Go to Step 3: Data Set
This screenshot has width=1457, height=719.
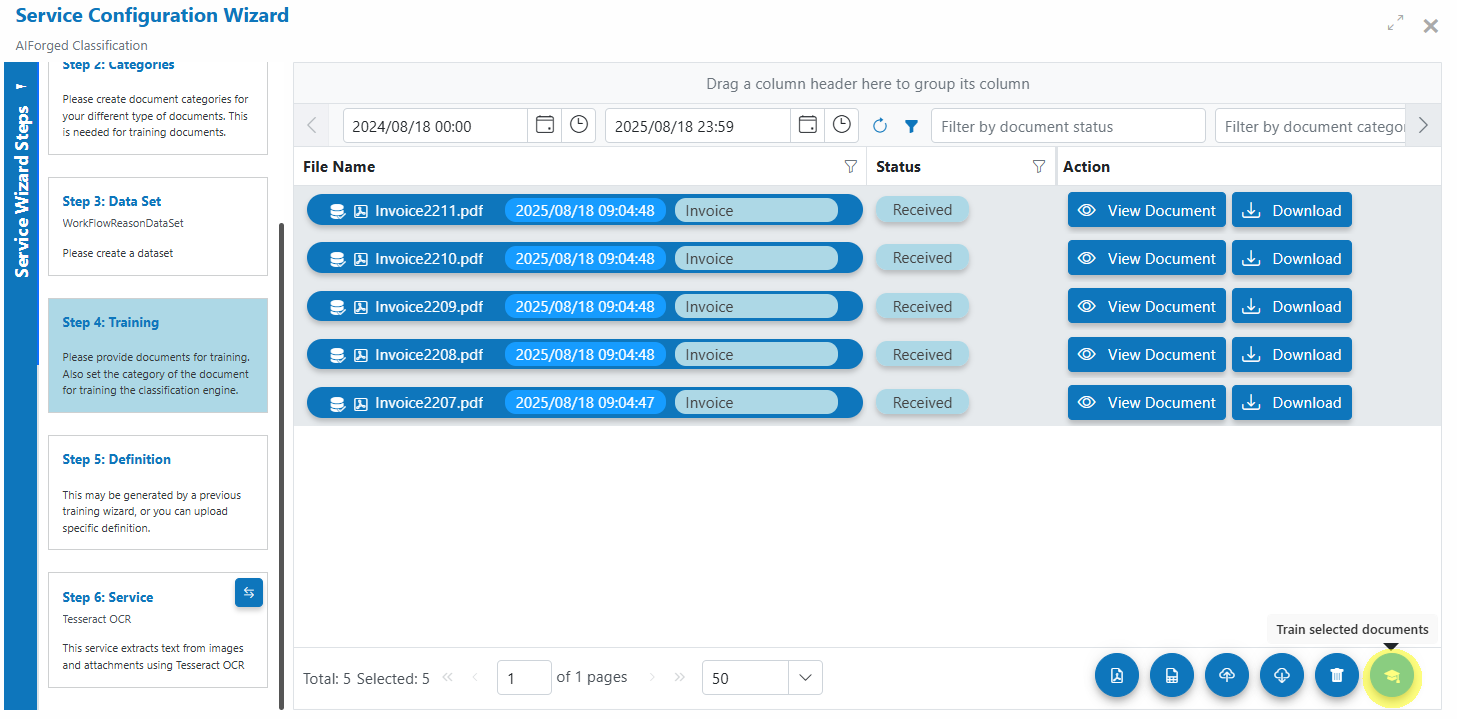click(x=158, y=226)
